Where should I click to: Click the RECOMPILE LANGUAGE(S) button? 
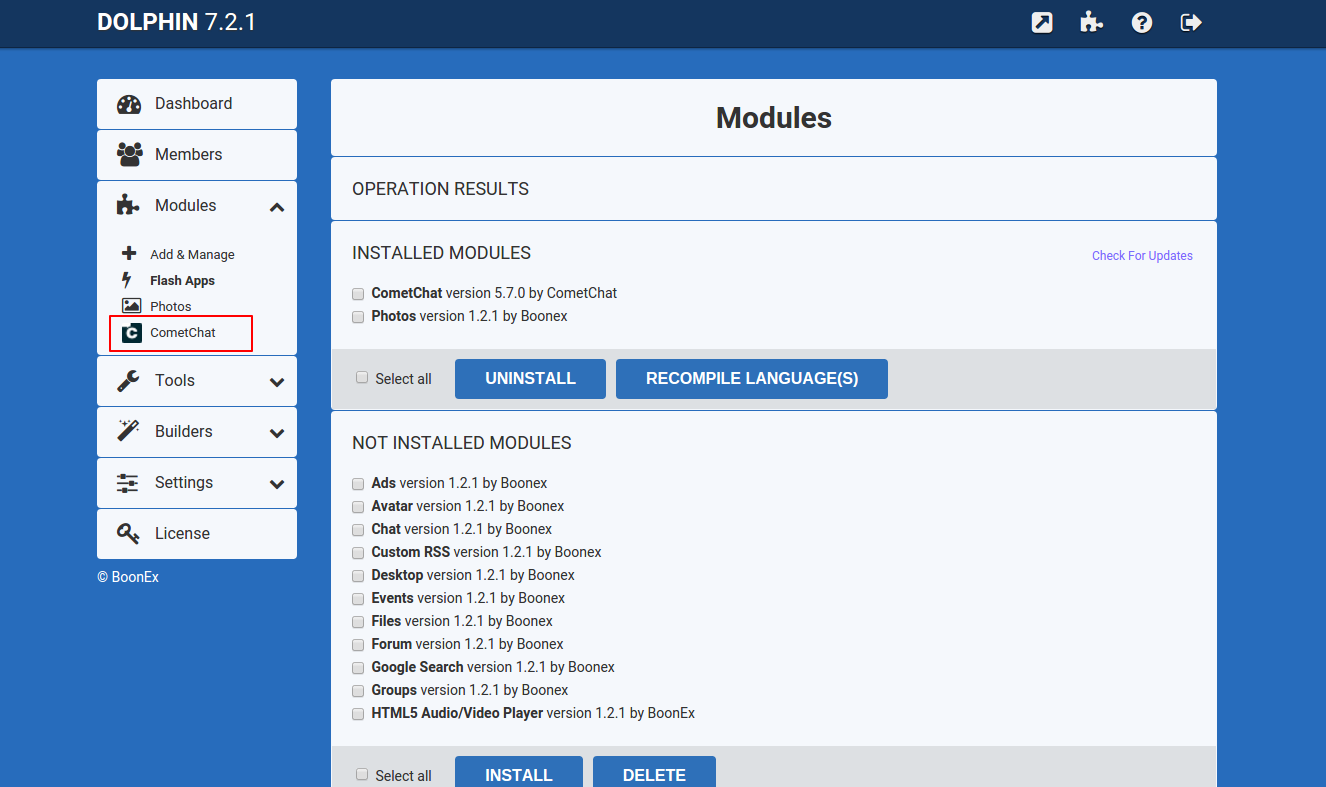(x=752, y=379)
